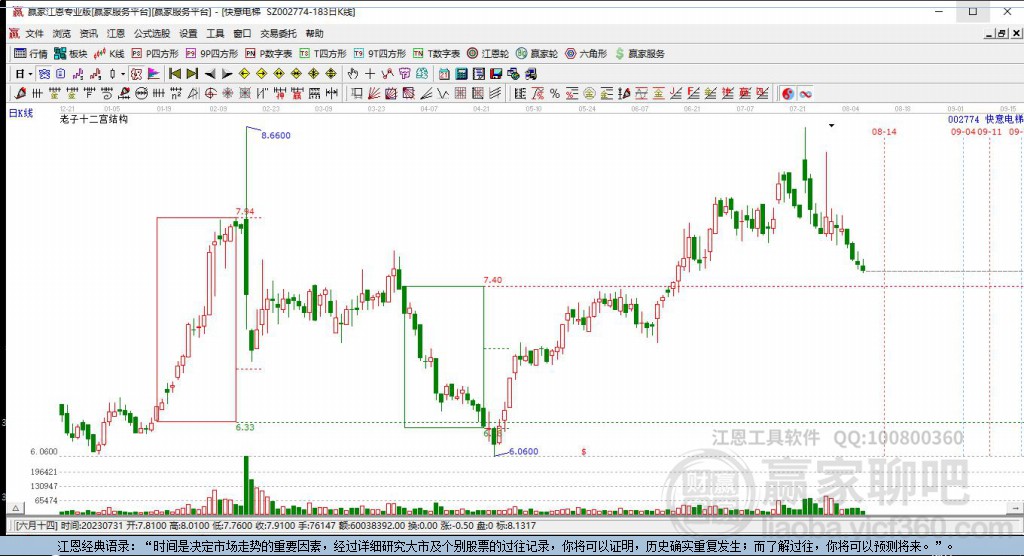Image resolution: width=1024 pixels, height=556 pixels.
Task: Select the red starburst radial lines tool
Action: (x=227, y=93)
